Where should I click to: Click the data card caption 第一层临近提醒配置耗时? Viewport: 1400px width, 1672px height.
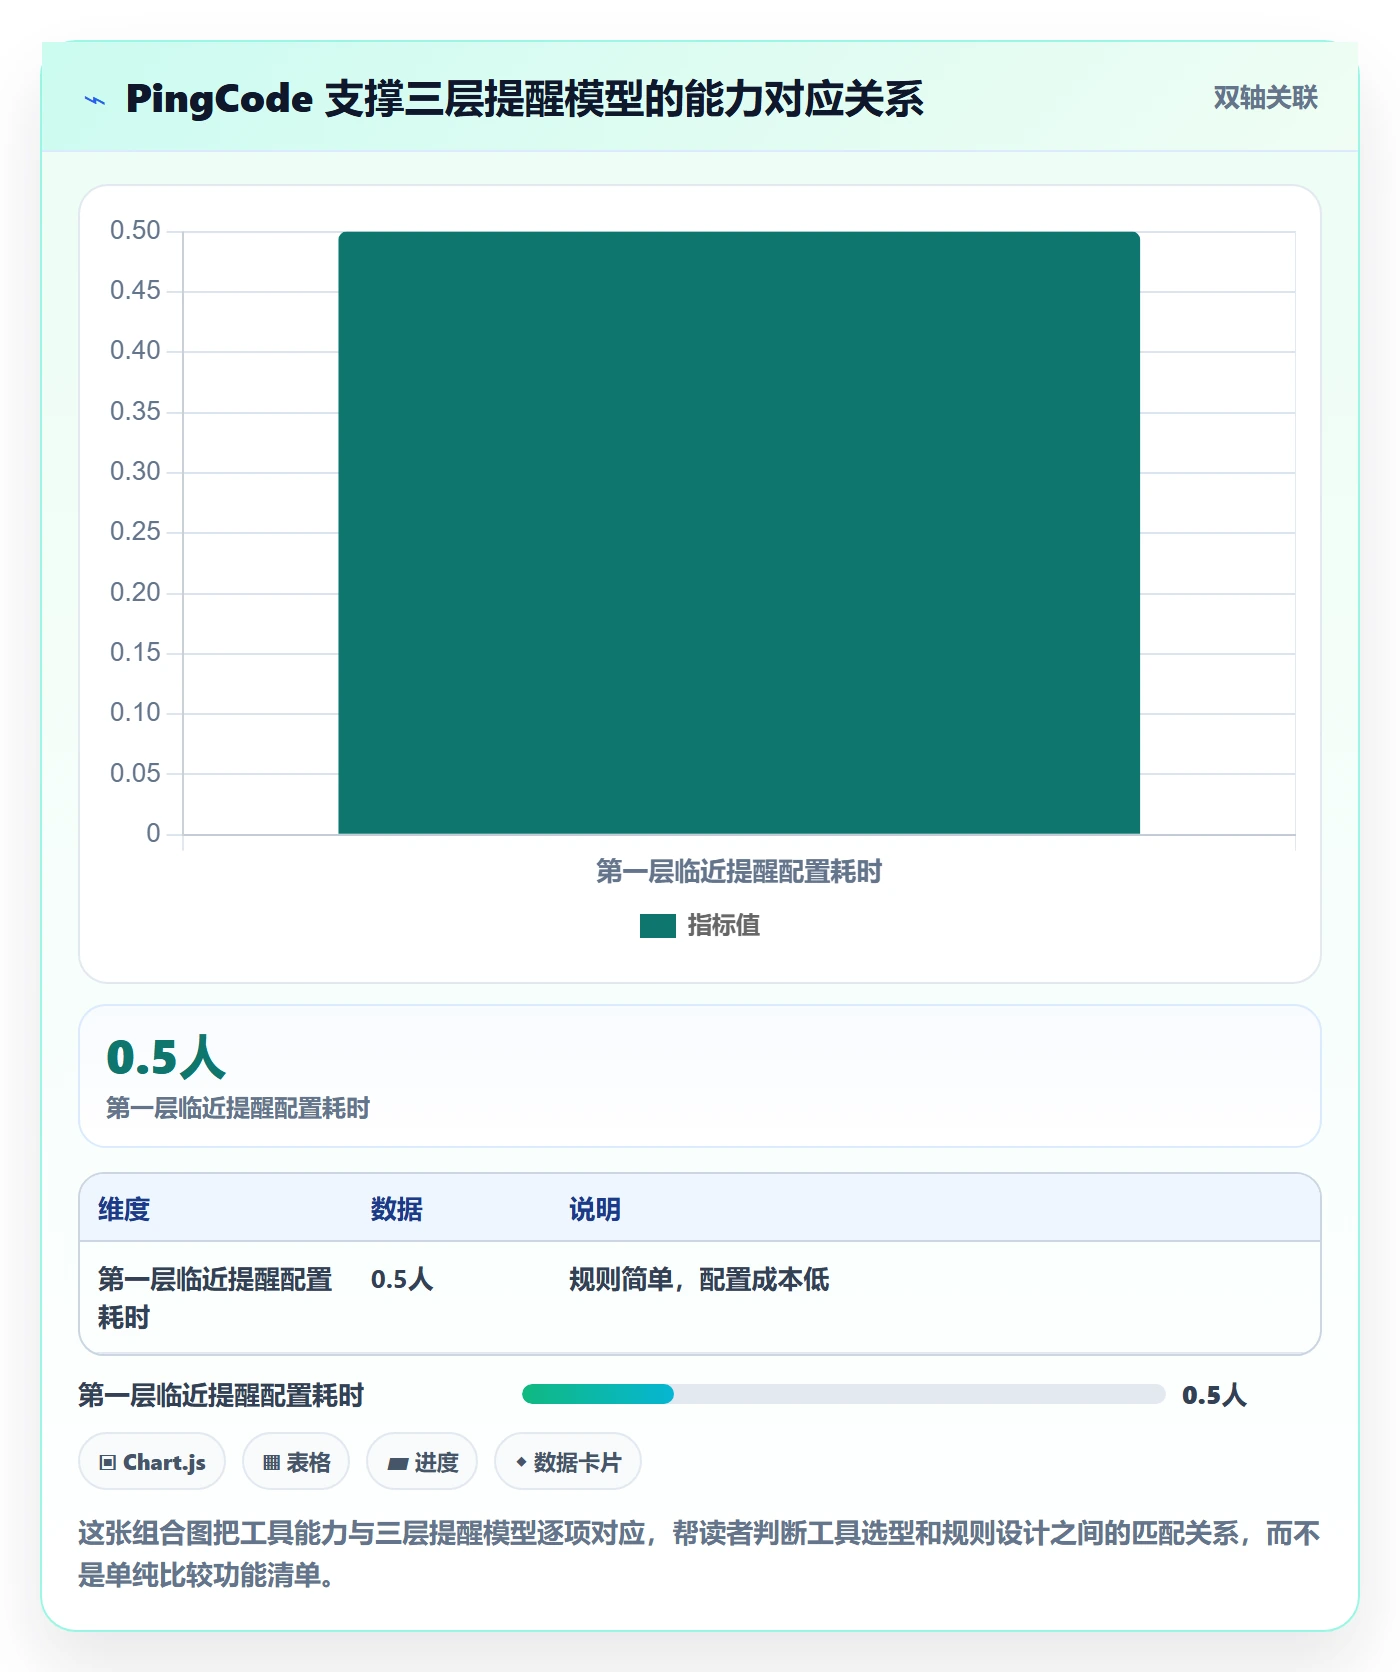point(238,1108)
